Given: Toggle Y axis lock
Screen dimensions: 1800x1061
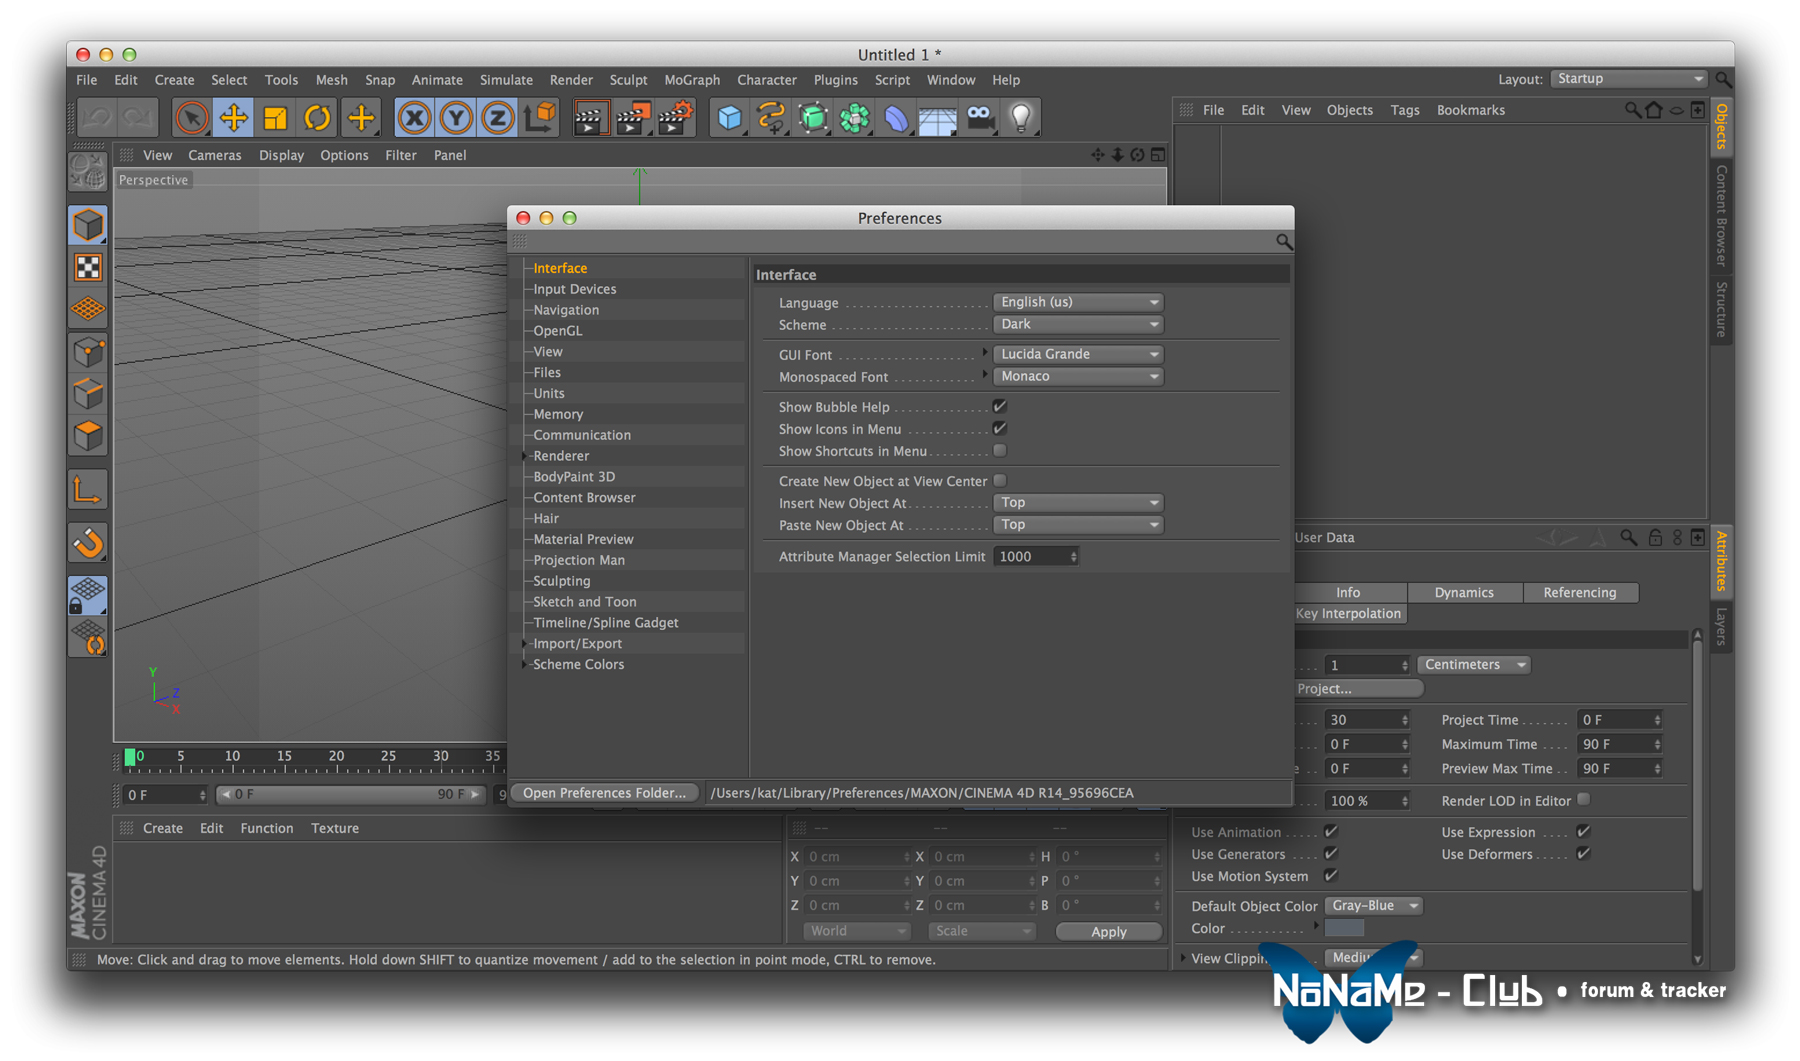Looking at the screenshot, I should (x=456, y=118).
